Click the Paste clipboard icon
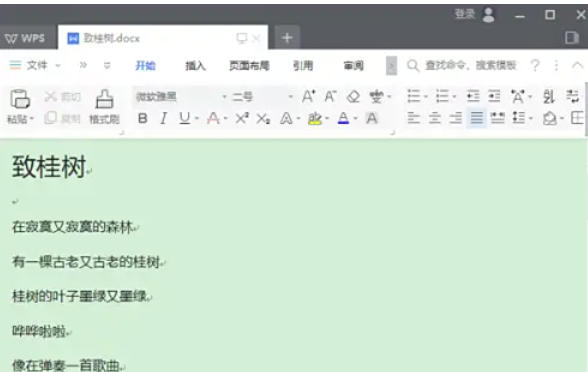 tap(20, 99)
